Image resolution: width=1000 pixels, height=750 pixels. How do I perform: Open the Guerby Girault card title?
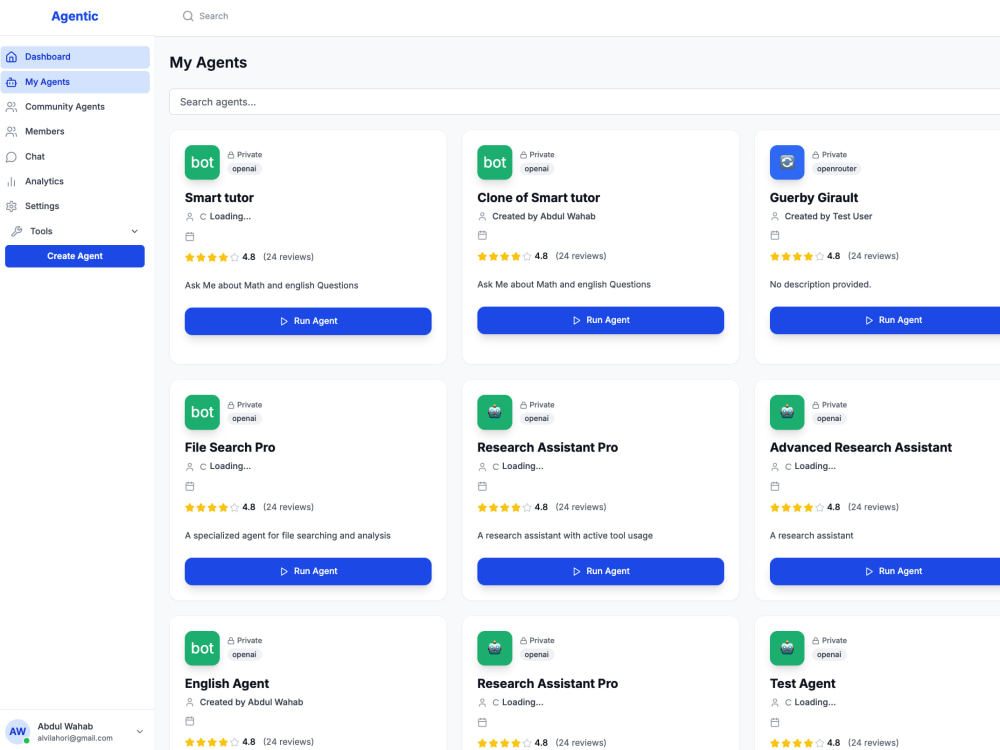point(814,198)
